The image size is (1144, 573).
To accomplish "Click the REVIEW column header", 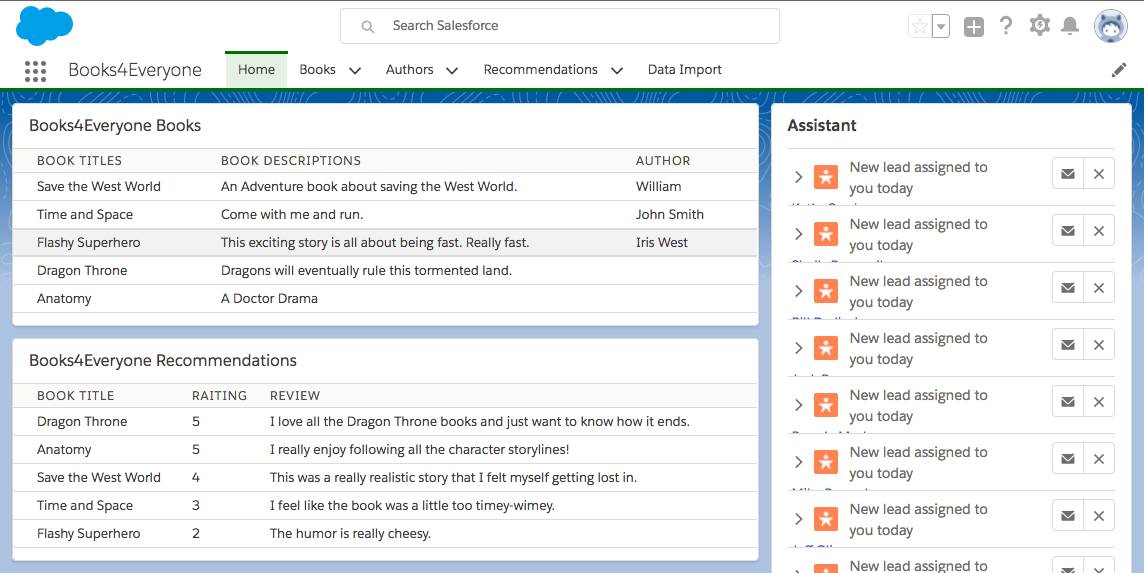I will (x=295, y=396).
